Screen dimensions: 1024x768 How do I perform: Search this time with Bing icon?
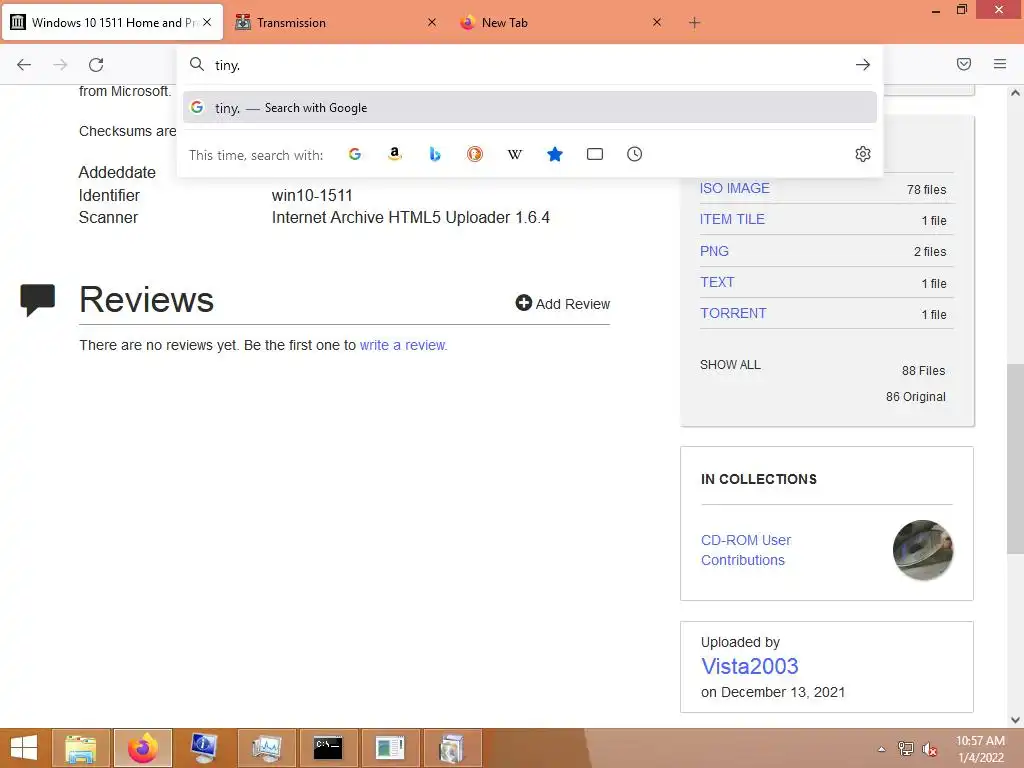(435, 154)
